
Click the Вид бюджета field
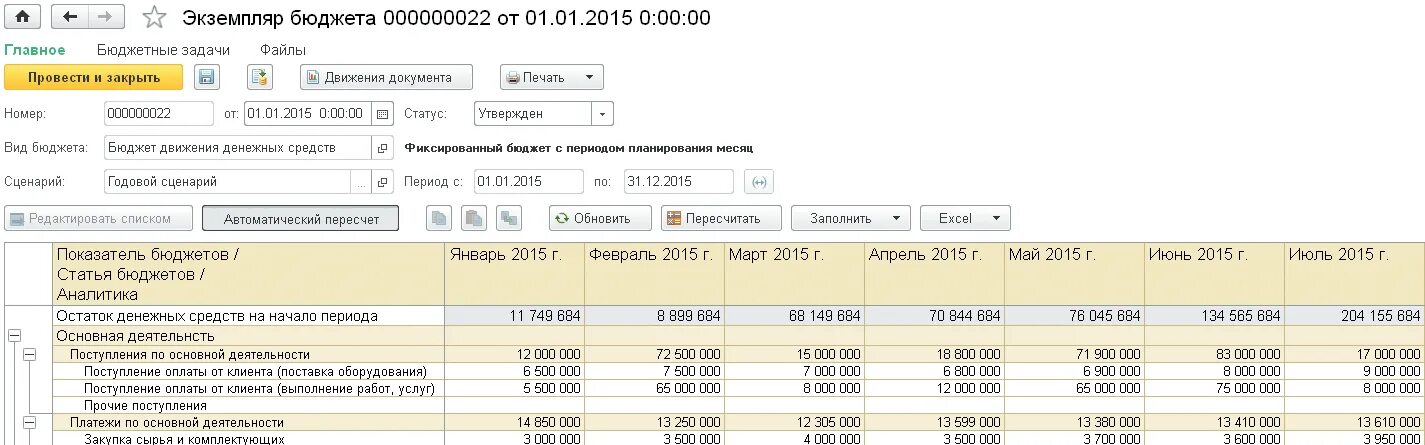click(x=238, y=148)
